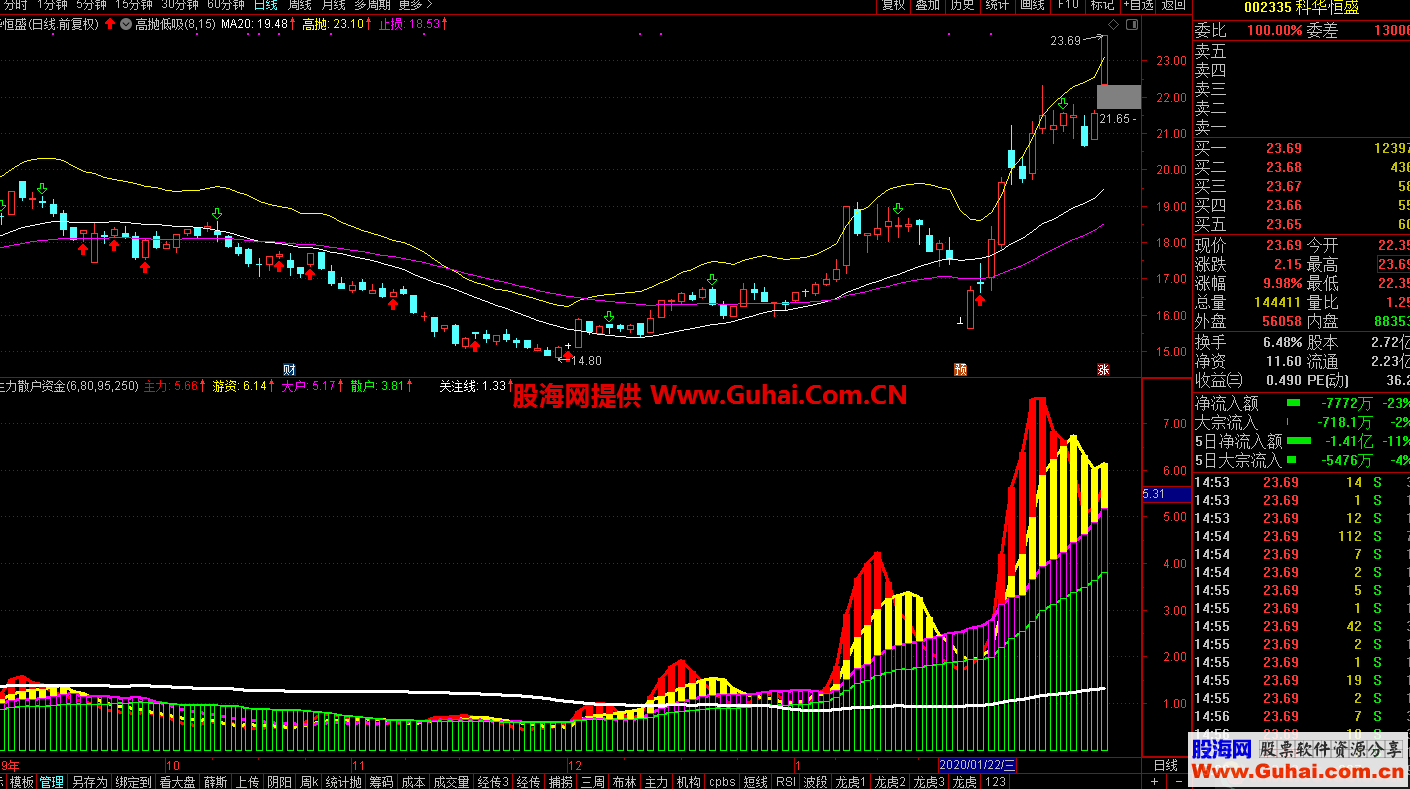Select the 阴阳 indicator tab

point(280,782)
